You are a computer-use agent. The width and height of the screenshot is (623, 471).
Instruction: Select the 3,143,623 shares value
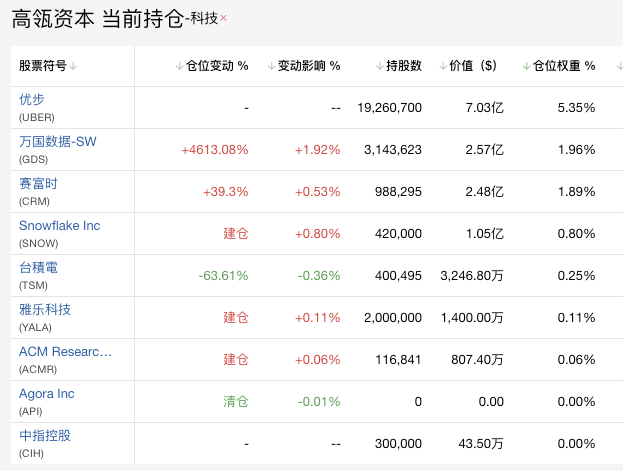[x=393, y=150]
